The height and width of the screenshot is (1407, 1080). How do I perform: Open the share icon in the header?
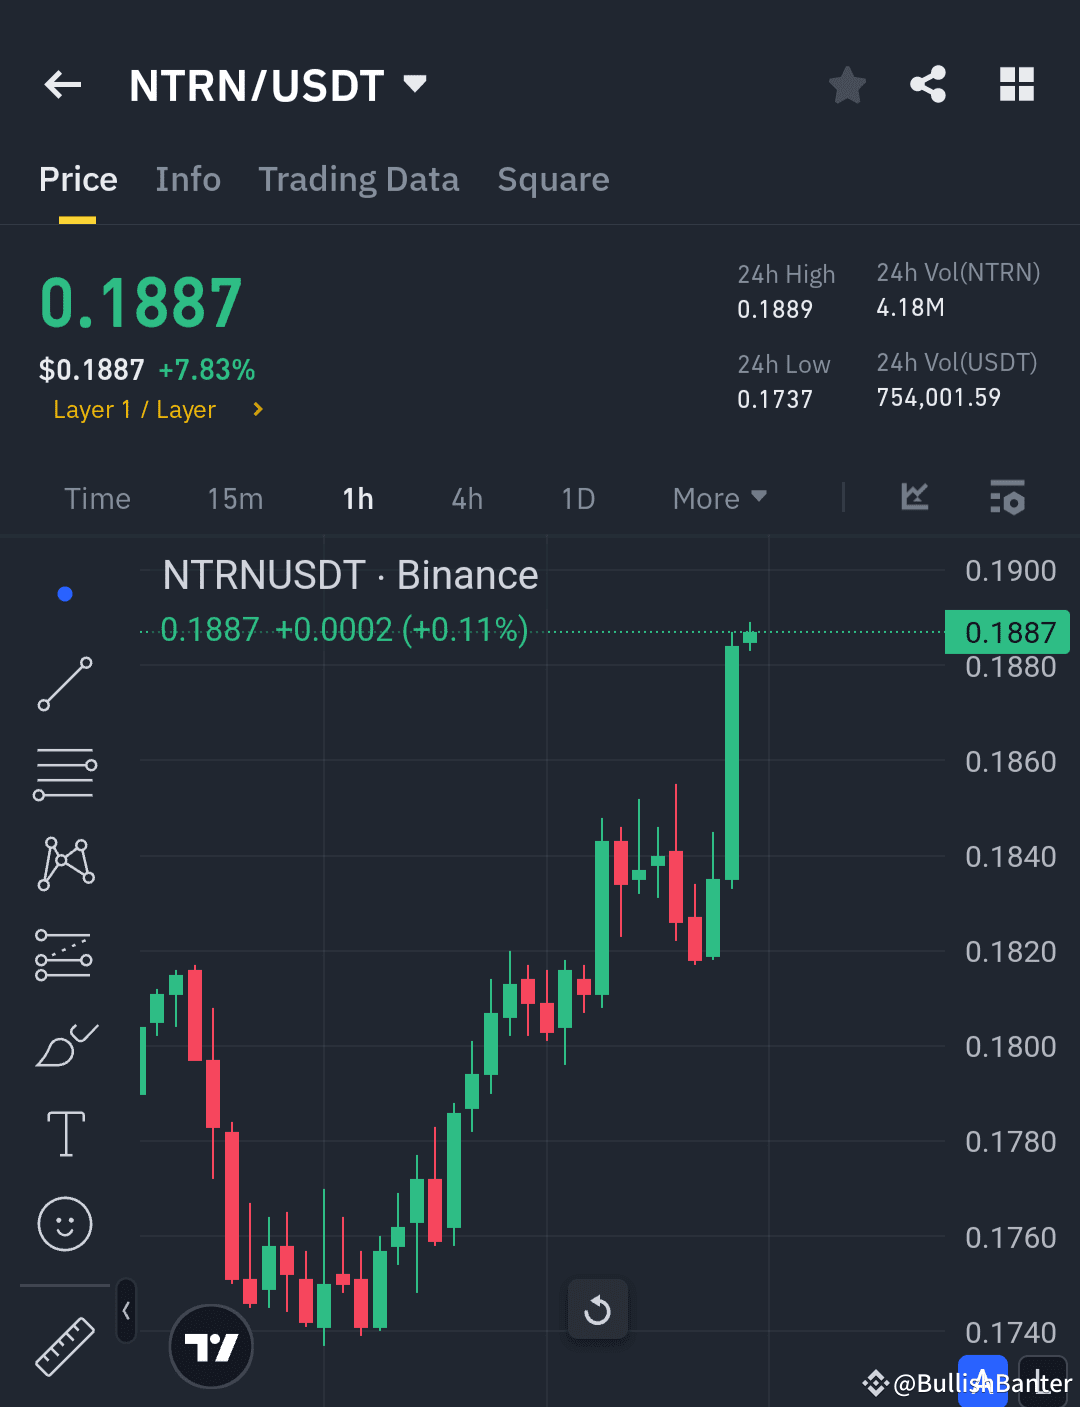coord(928,84)
